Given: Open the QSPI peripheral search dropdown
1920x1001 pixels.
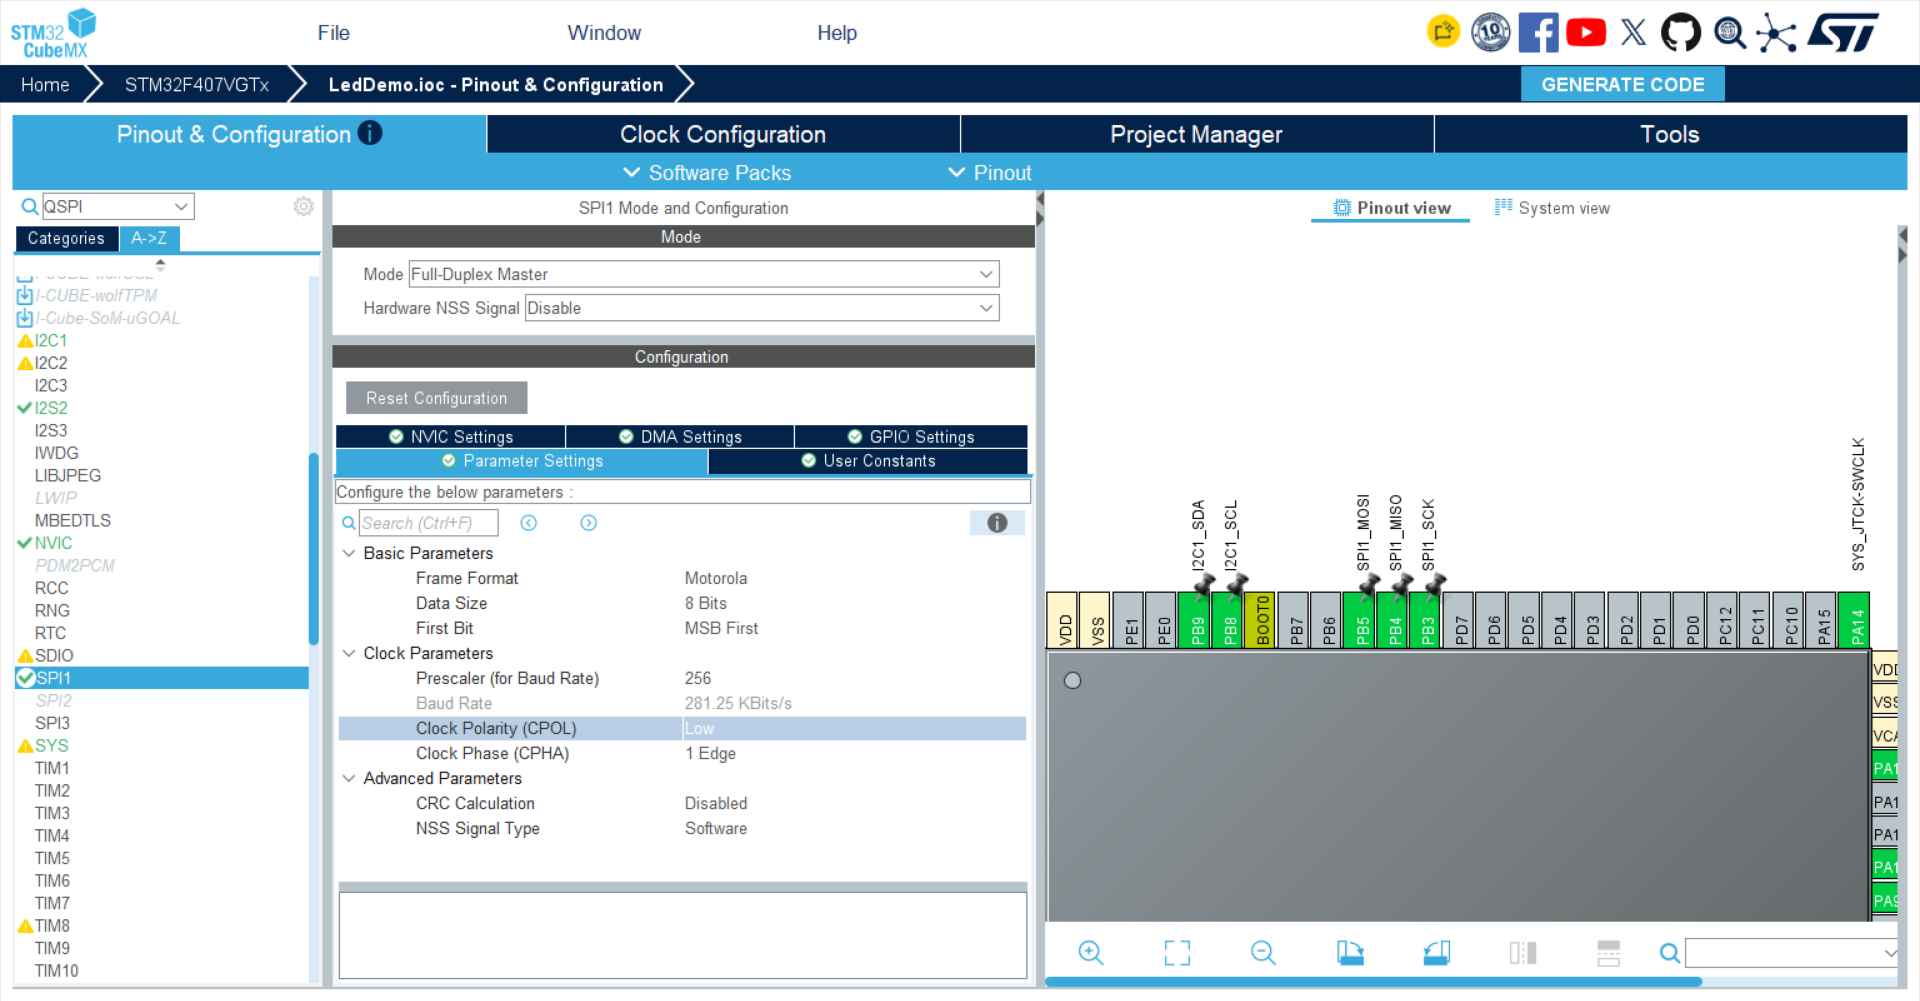Looking at the screenshot, I should click(x=117, y=206).
